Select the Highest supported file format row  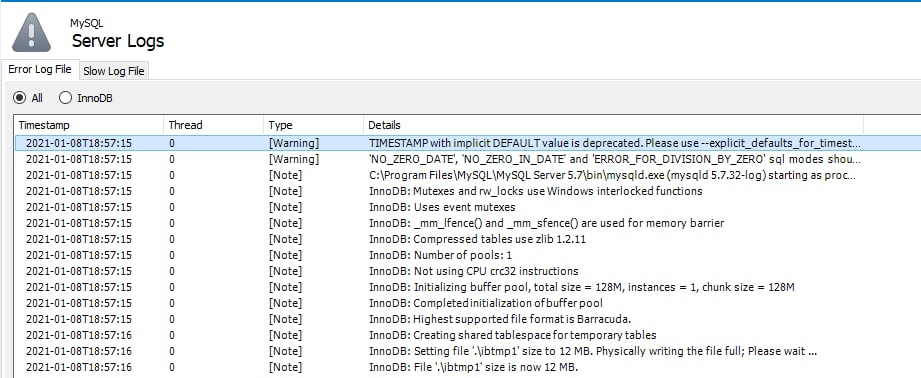click(468, 319)
